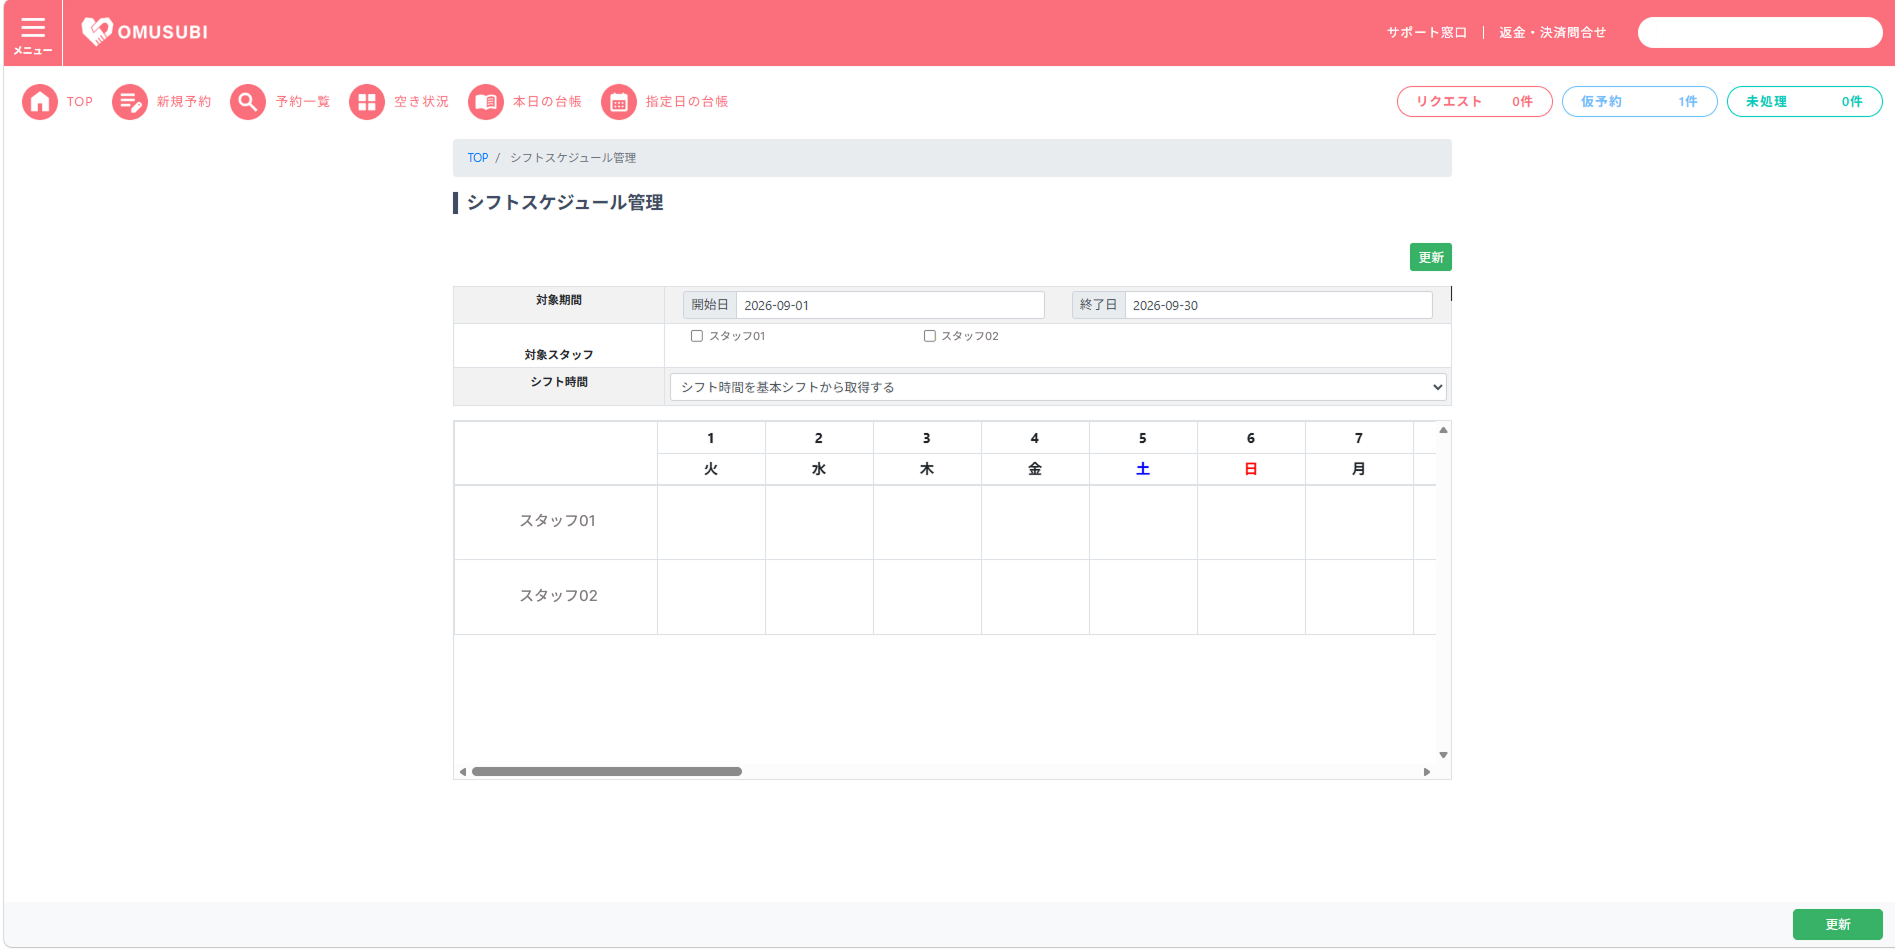Click the シフト時間 row label

click(x=559, y=382)
